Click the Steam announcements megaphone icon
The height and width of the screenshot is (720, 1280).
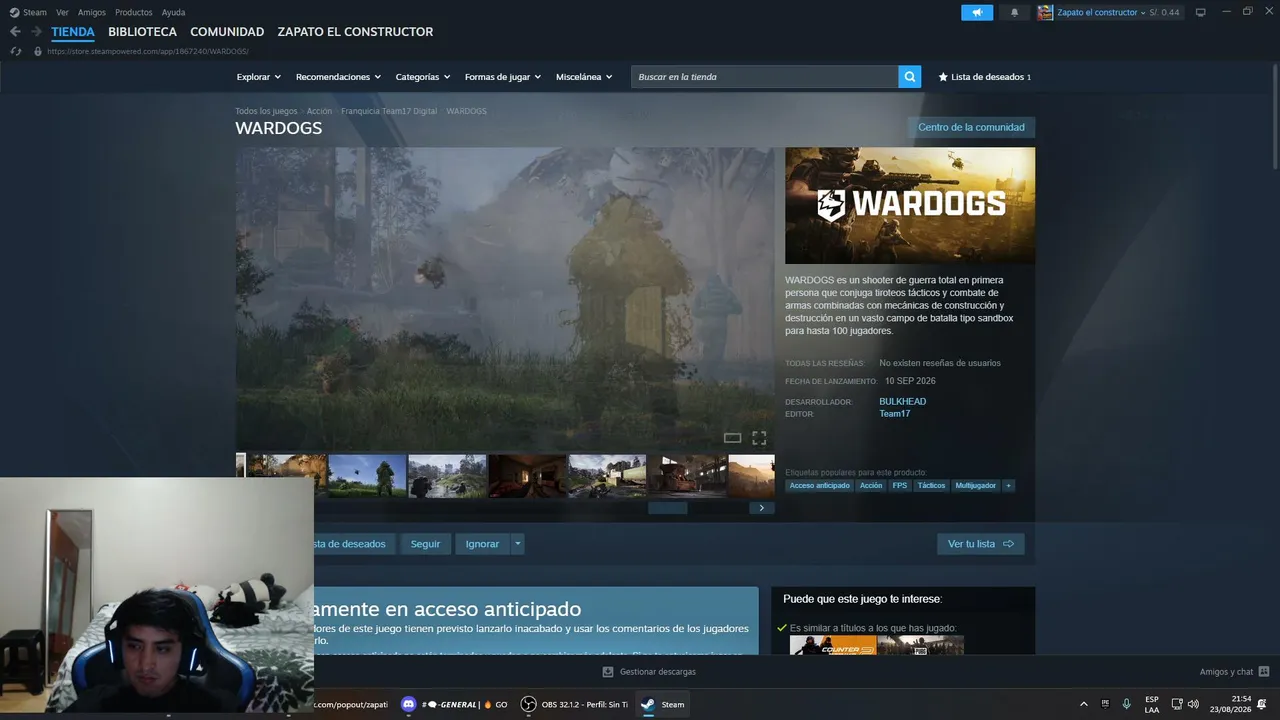coord(977,13)
